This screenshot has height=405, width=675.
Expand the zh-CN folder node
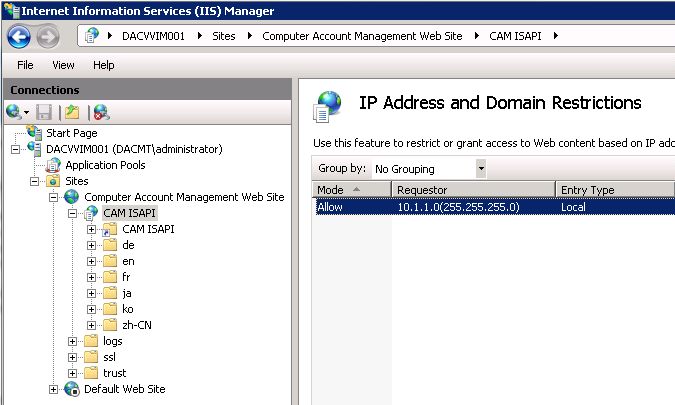click(x=91, y=325)
